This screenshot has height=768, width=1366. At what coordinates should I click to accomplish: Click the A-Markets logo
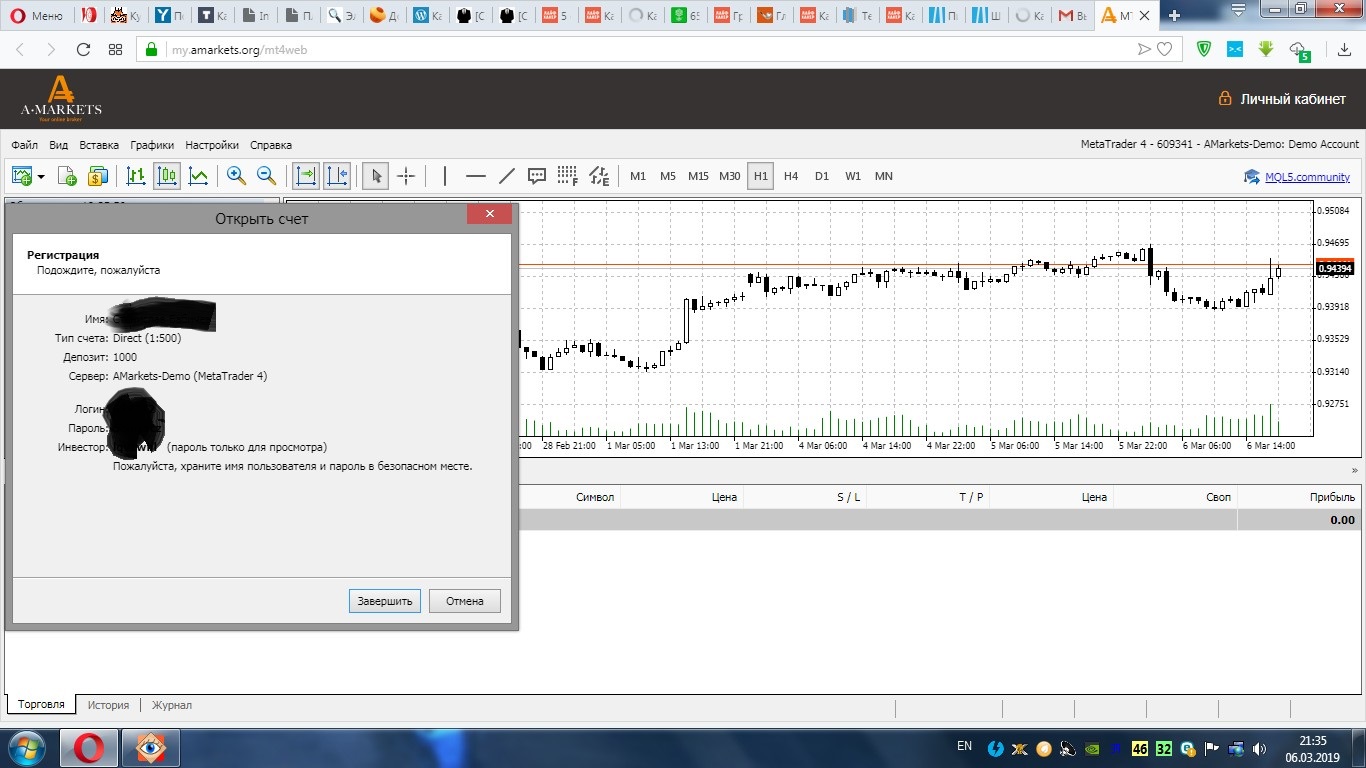click(61, 98)
